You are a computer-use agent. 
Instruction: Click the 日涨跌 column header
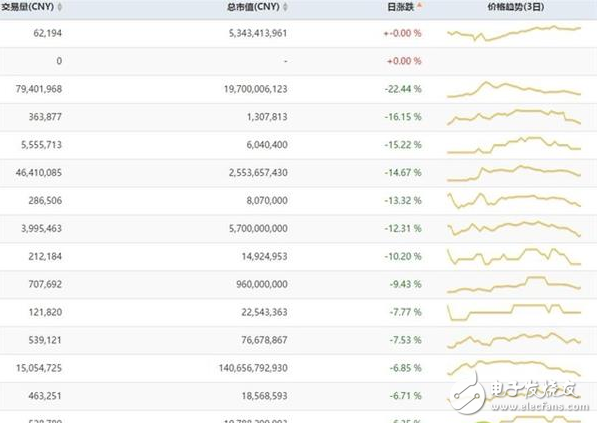400,7
